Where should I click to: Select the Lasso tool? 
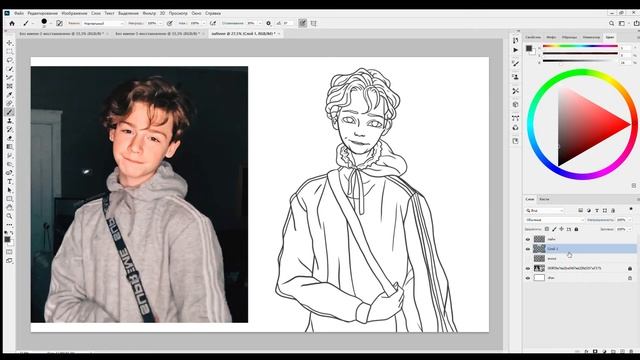(x=9, y=60)
